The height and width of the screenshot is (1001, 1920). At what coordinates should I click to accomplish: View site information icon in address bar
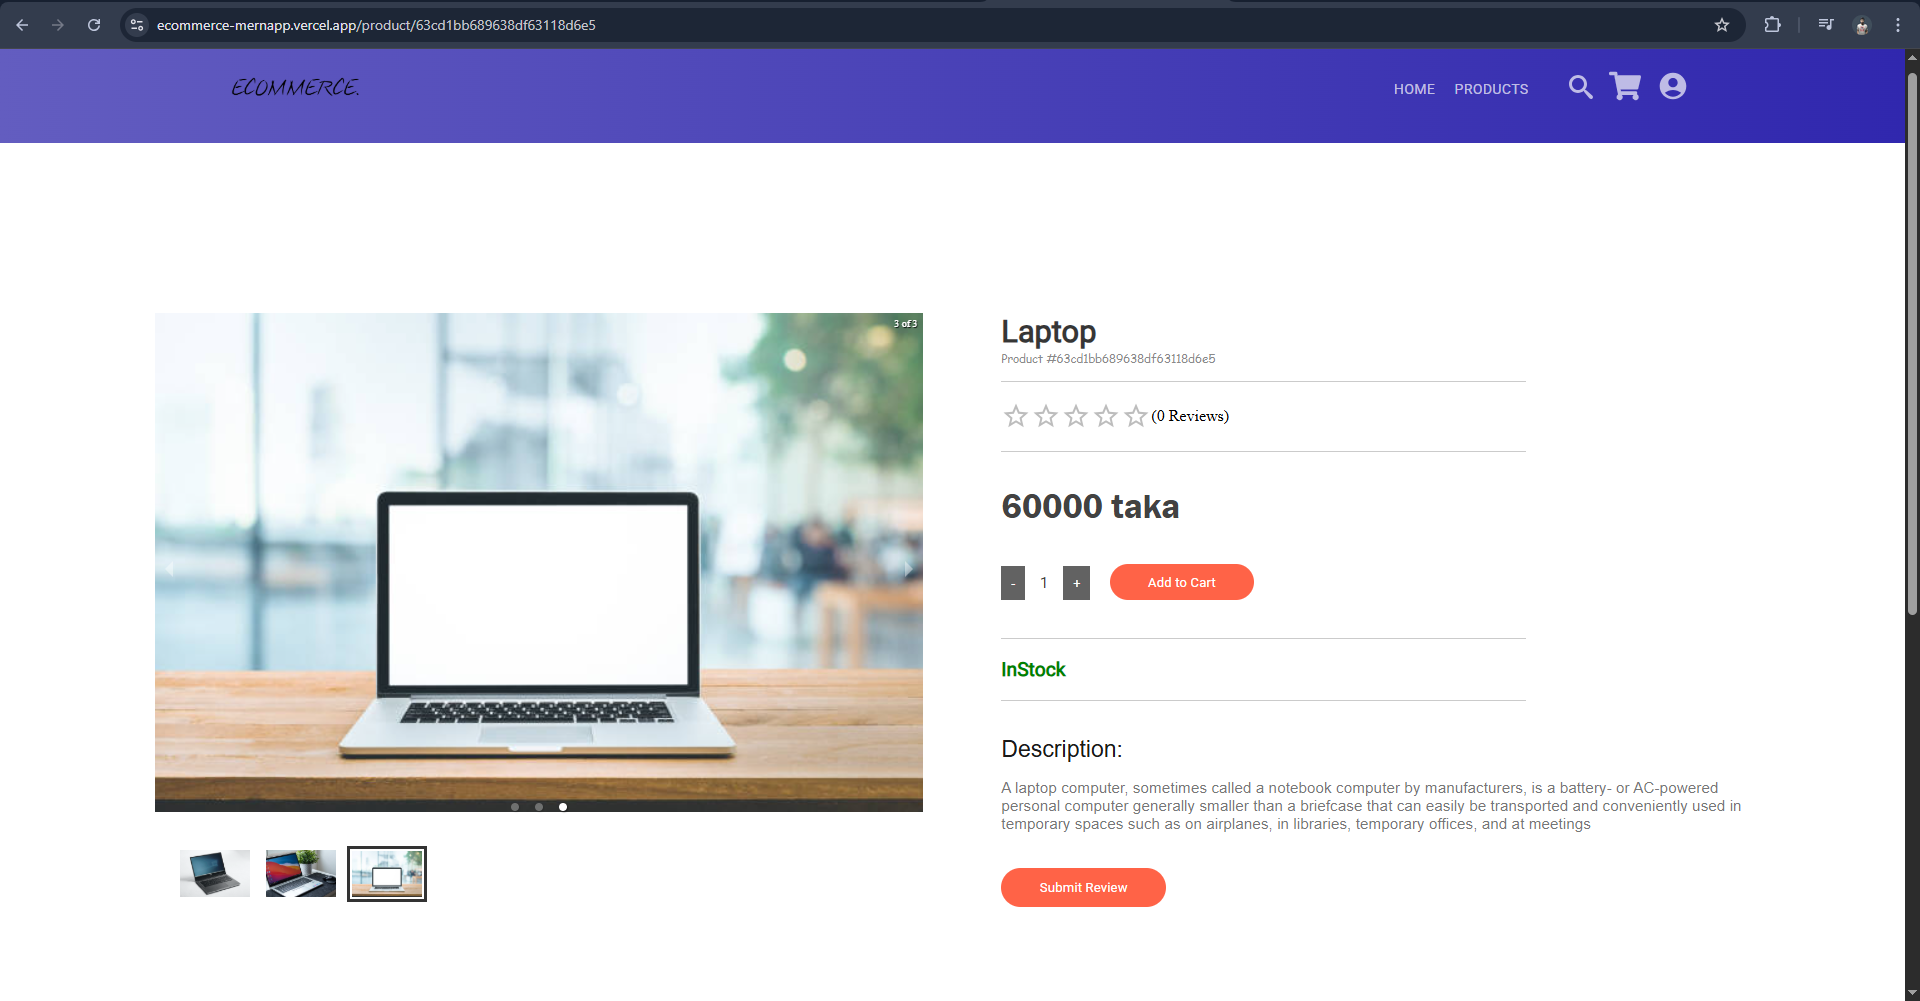pyautogui.click(x=138, y=25)
